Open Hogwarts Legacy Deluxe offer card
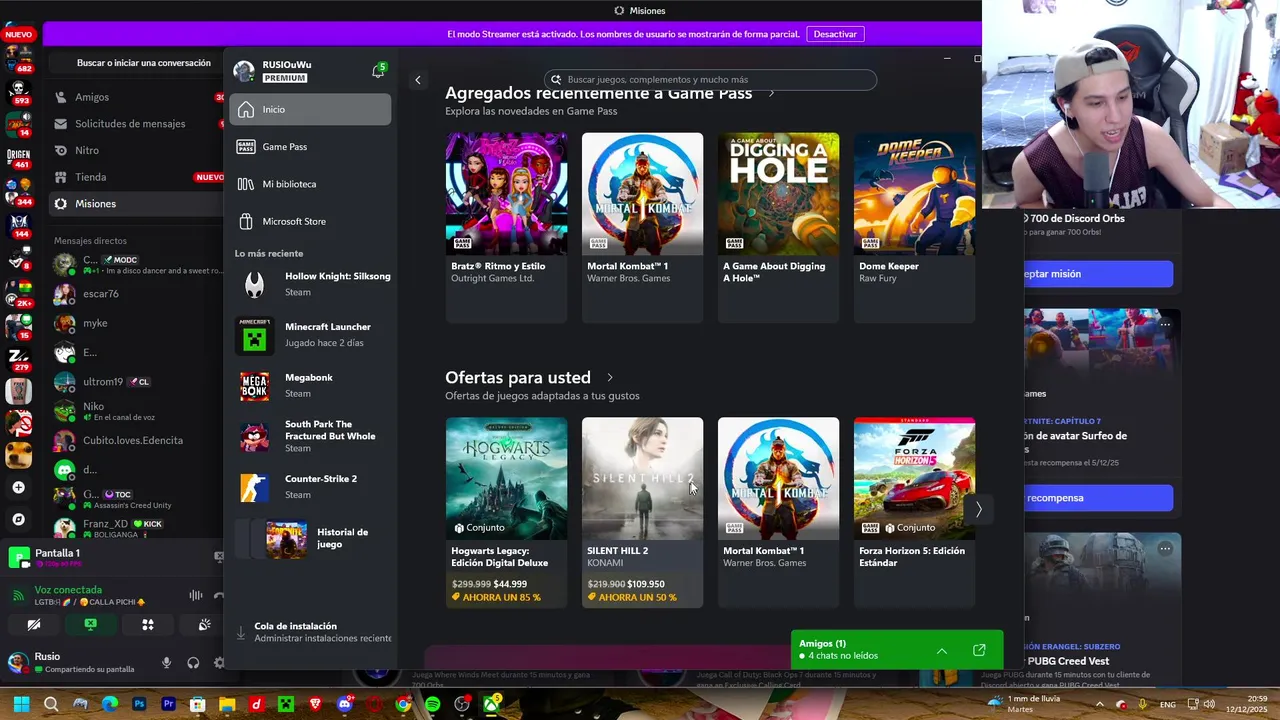The width and height of the screenshot is (1280, 720). (x=506, y=512)
